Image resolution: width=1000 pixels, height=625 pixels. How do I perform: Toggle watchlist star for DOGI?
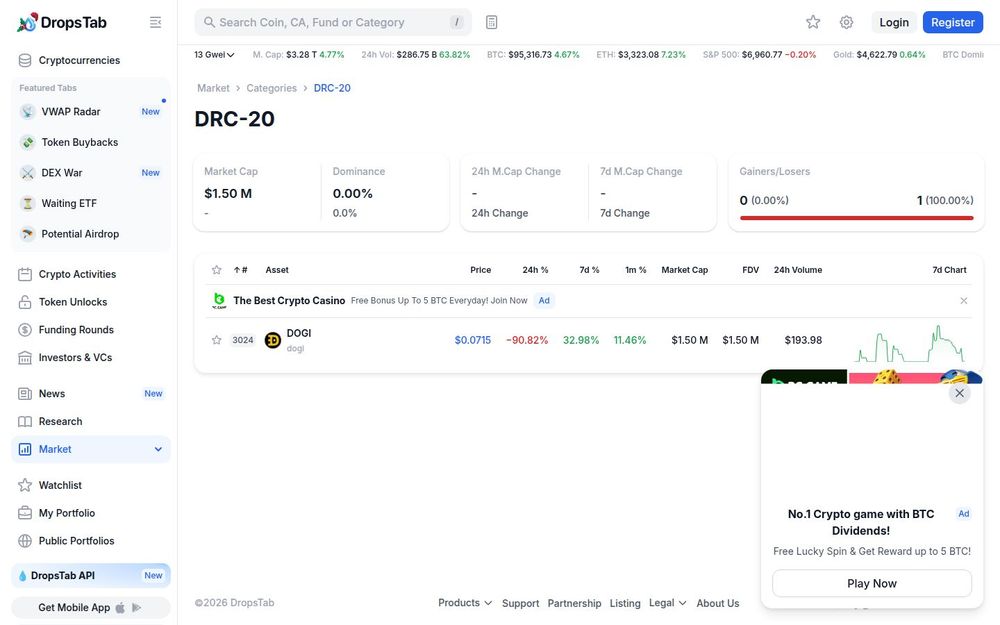tap(217, 340)
